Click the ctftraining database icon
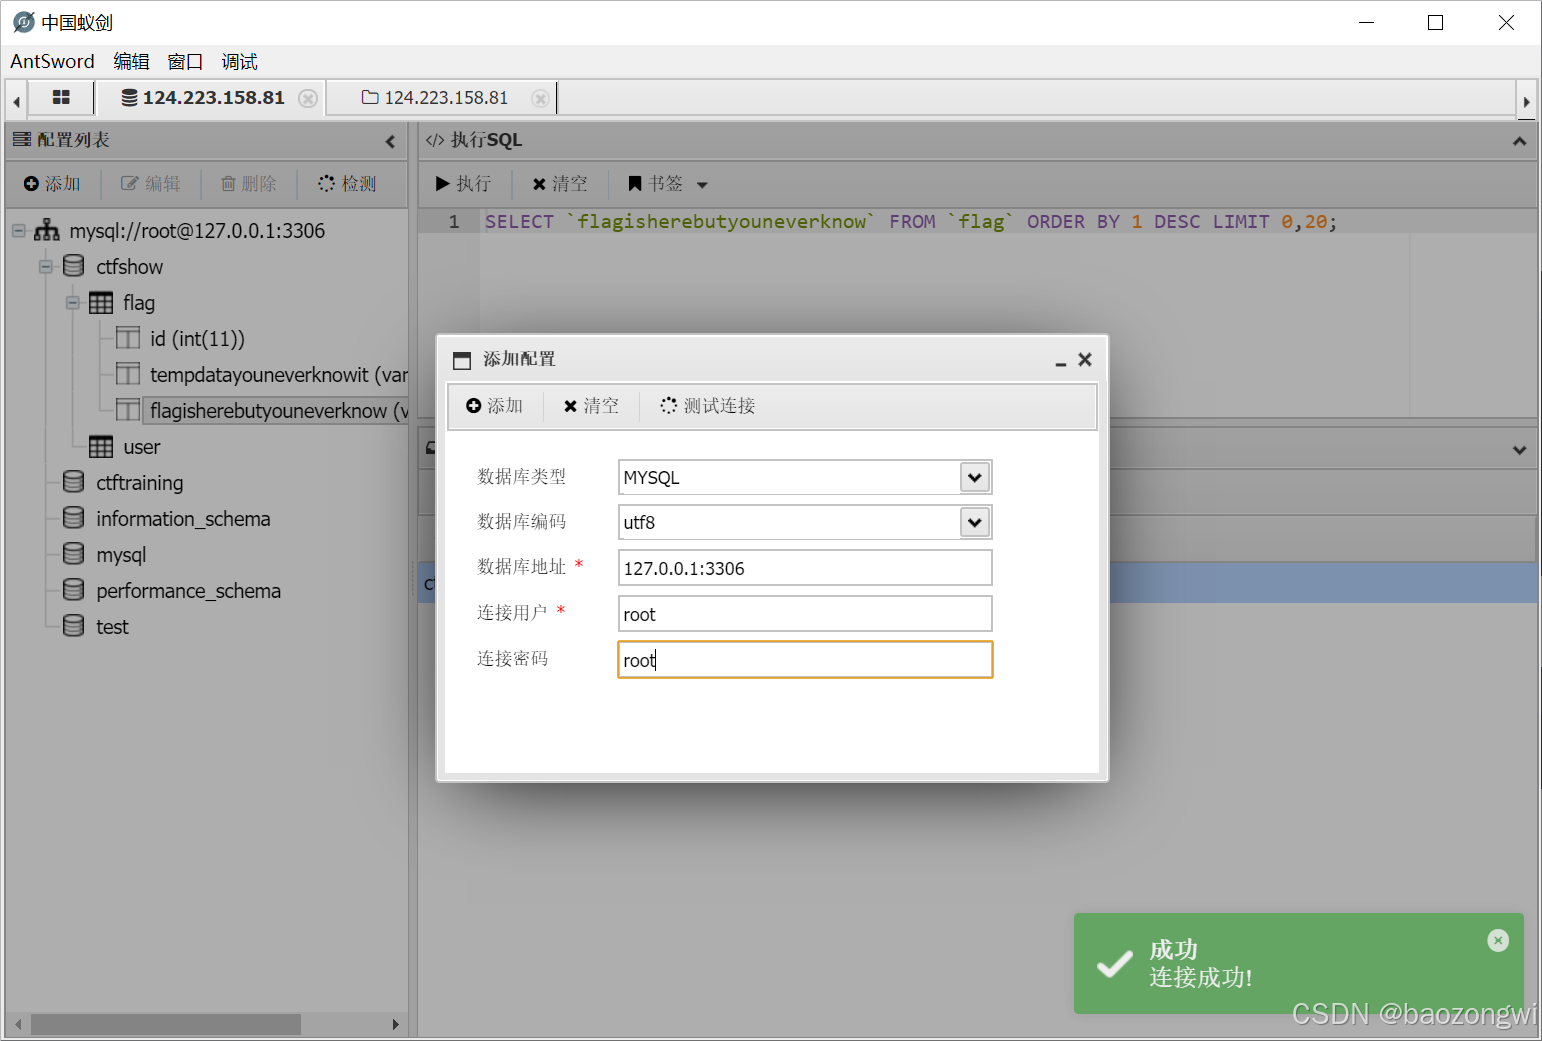The width and height of the screenshot is (1542, 1041). 73,482
